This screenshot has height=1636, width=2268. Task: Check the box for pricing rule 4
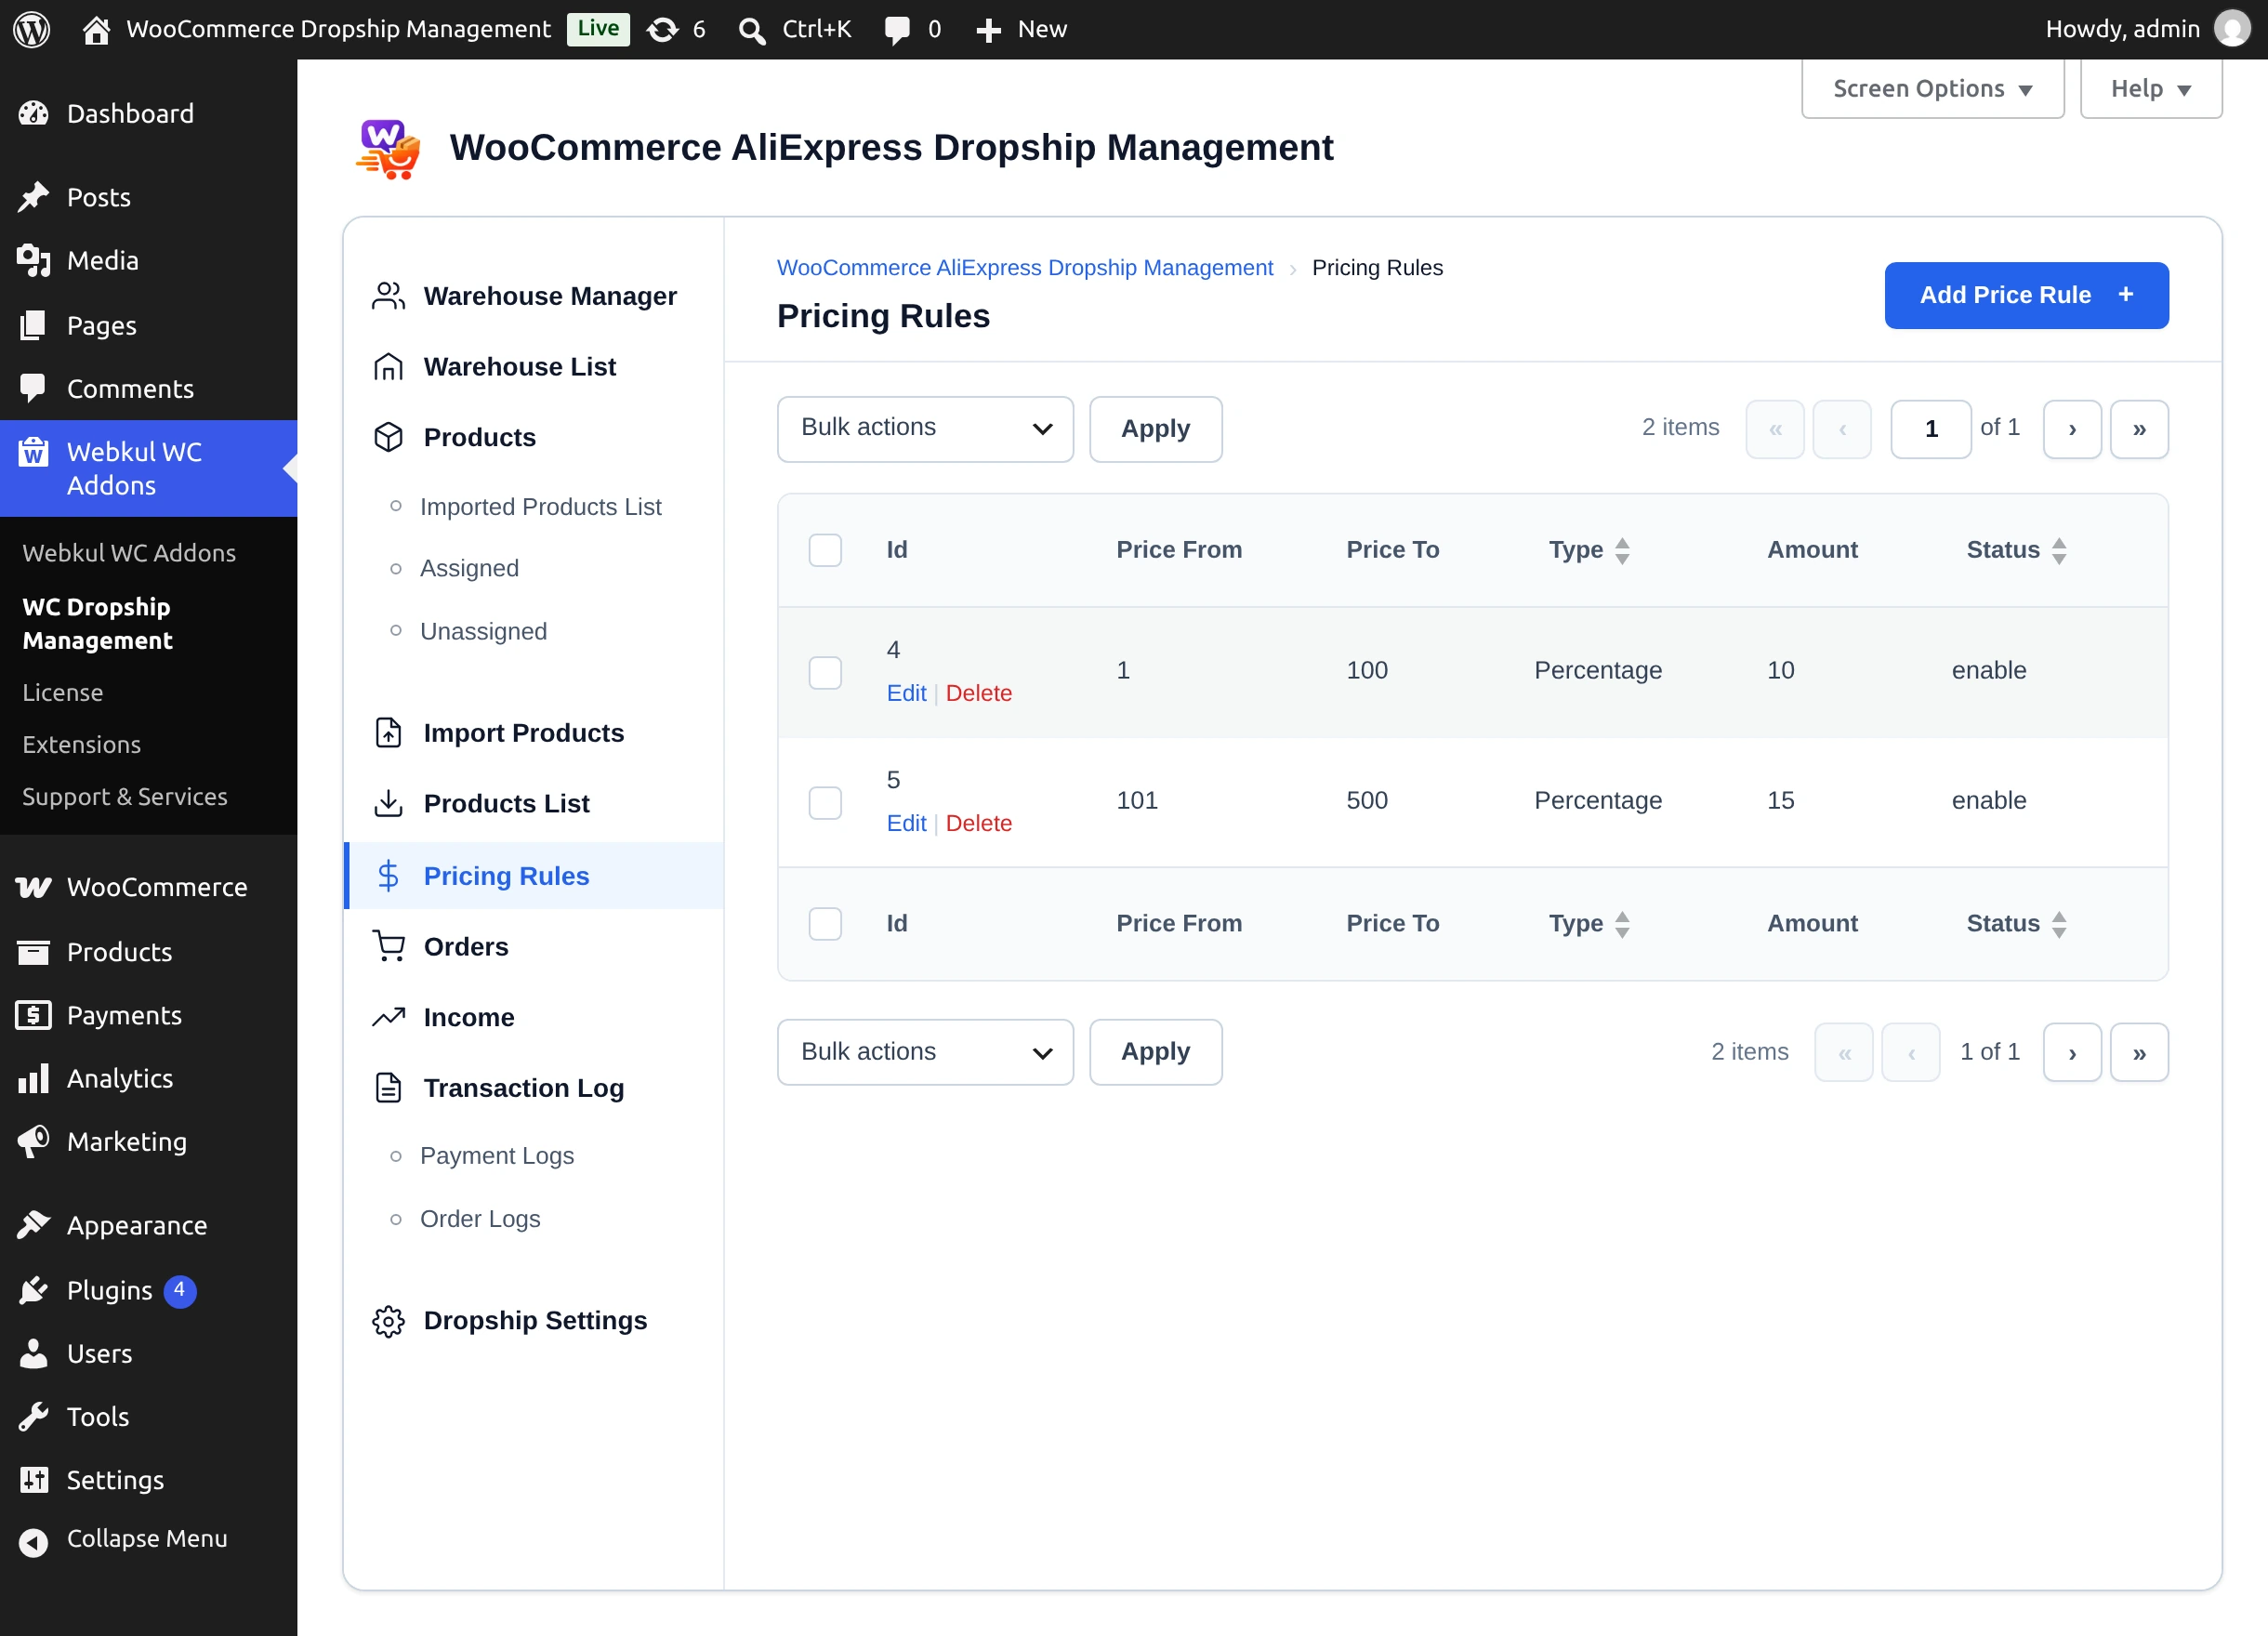tap(825, 672)
